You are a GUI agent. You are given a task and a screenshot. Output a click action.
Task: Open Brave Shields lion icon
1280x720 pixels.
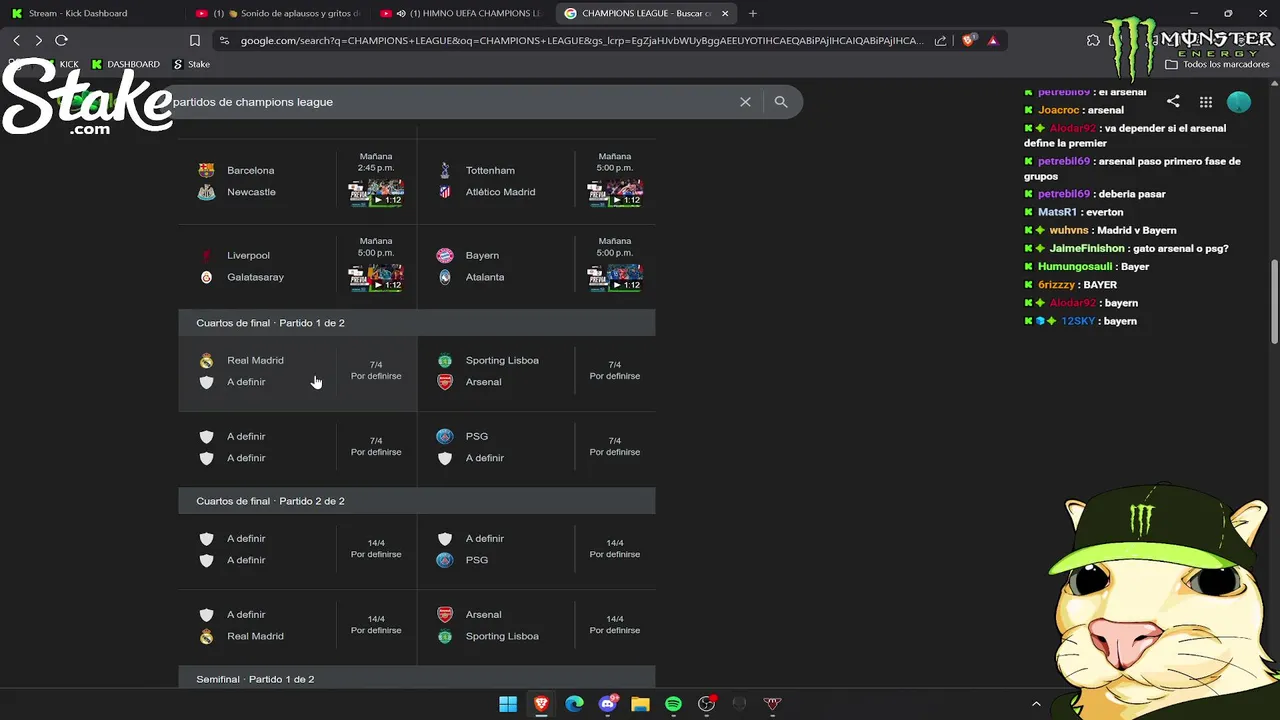[x=968, y=41]
